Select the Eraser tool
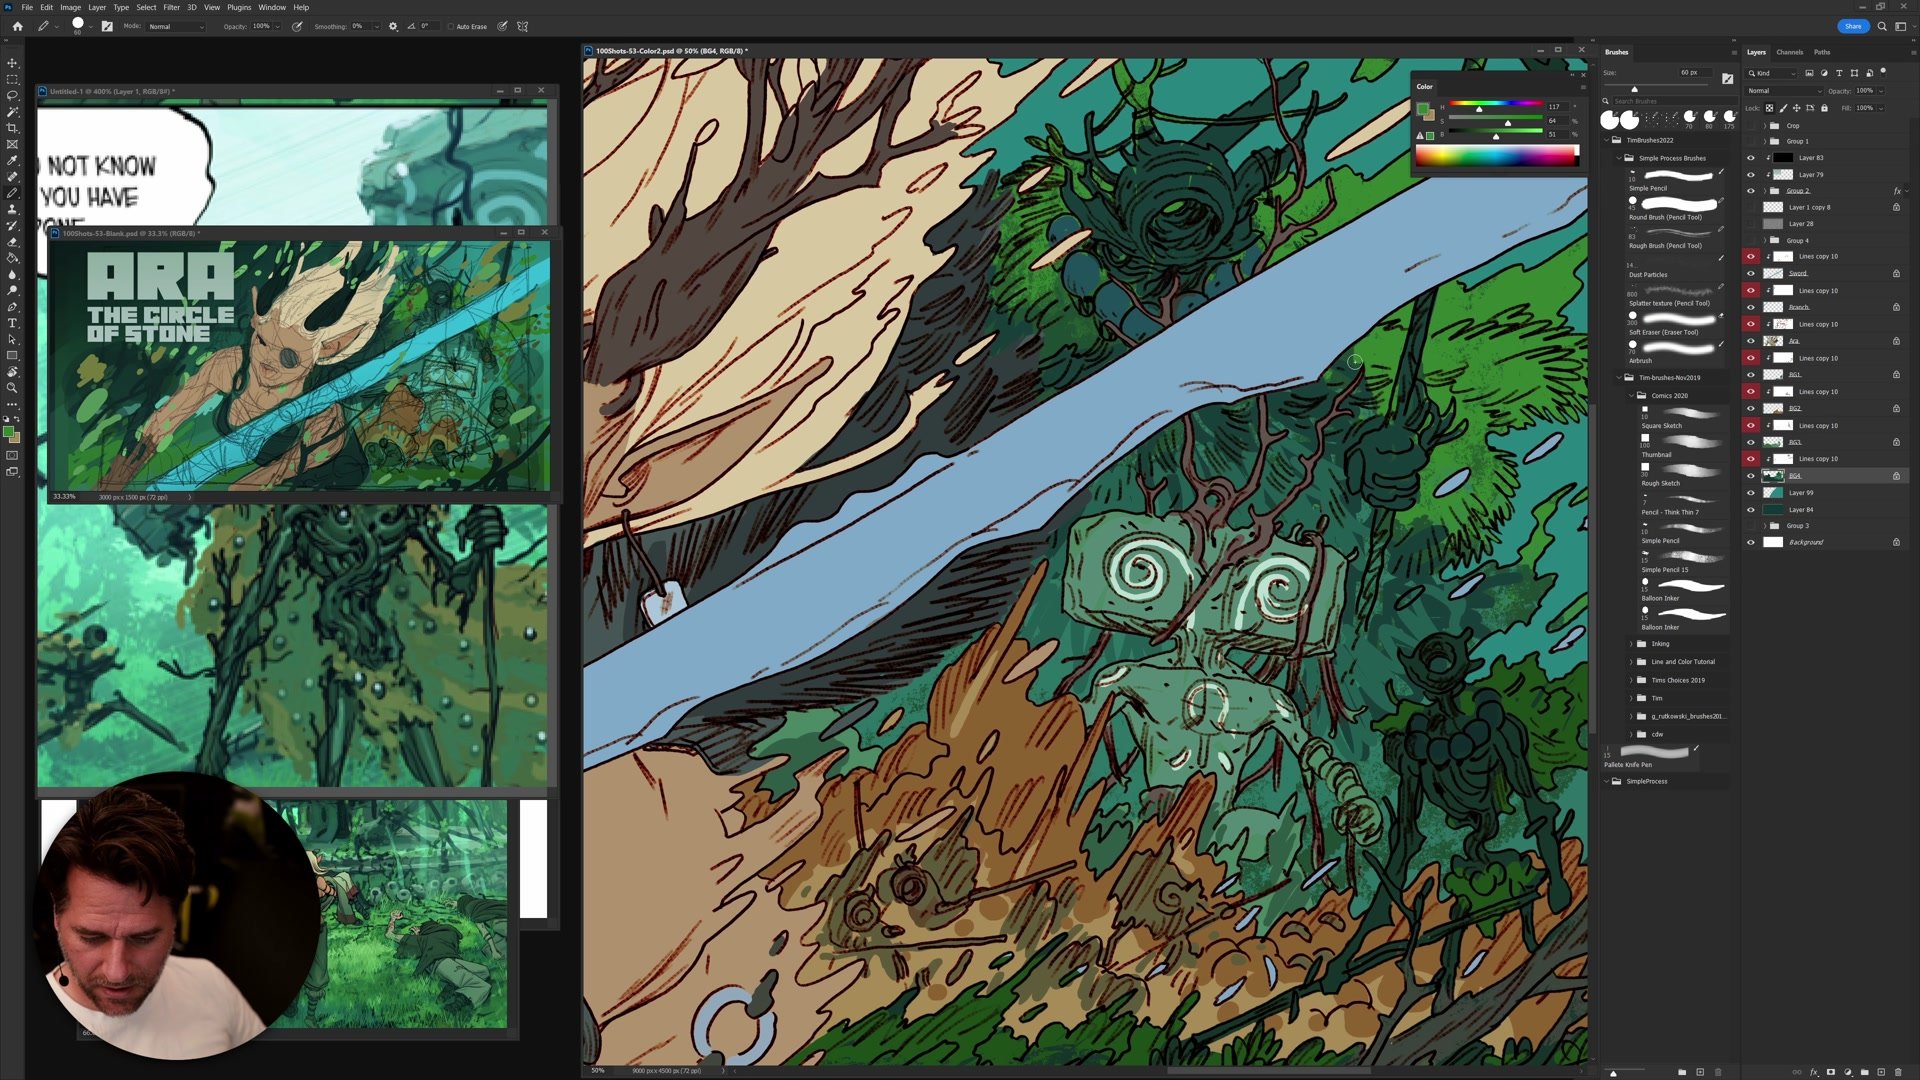1920x1080 pixels. 12,242
